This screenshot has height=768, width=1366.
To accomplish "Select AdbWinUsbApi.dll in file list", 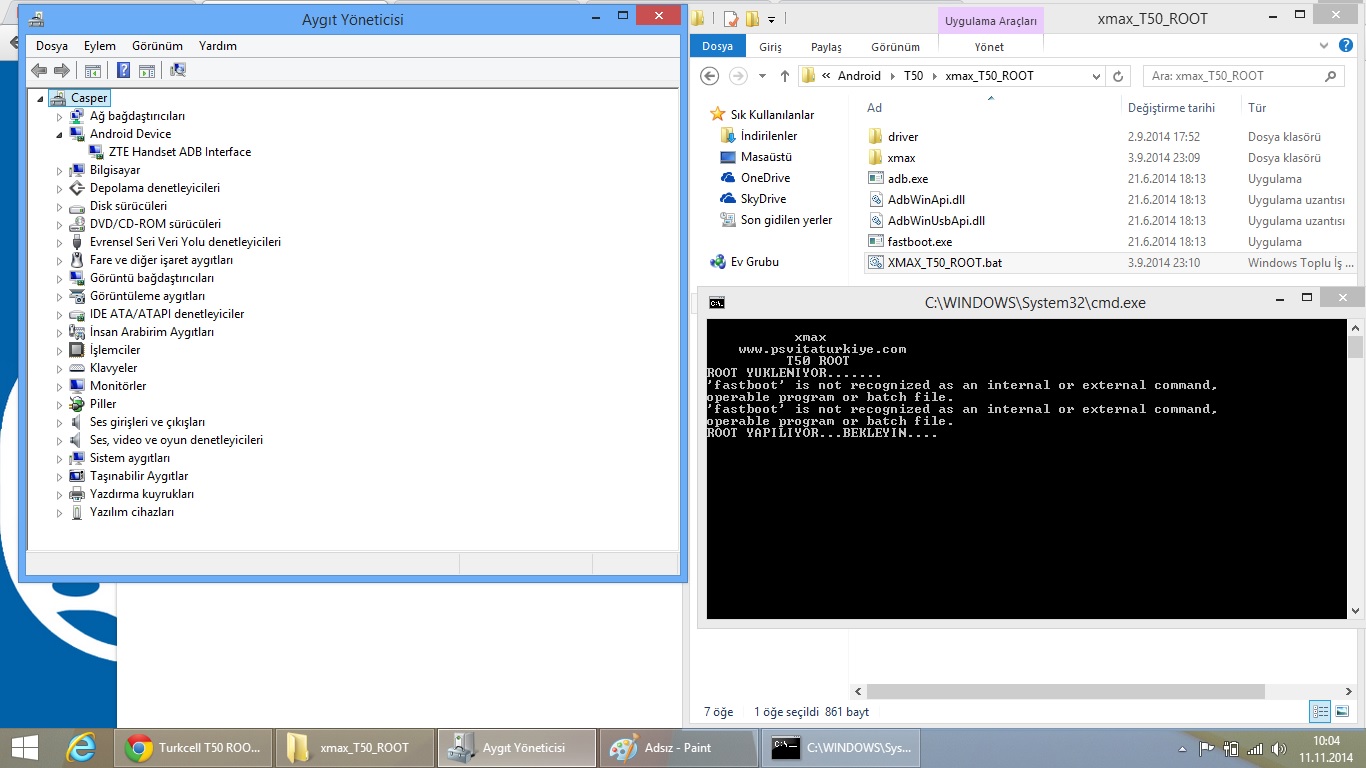I will coord(936,221).
